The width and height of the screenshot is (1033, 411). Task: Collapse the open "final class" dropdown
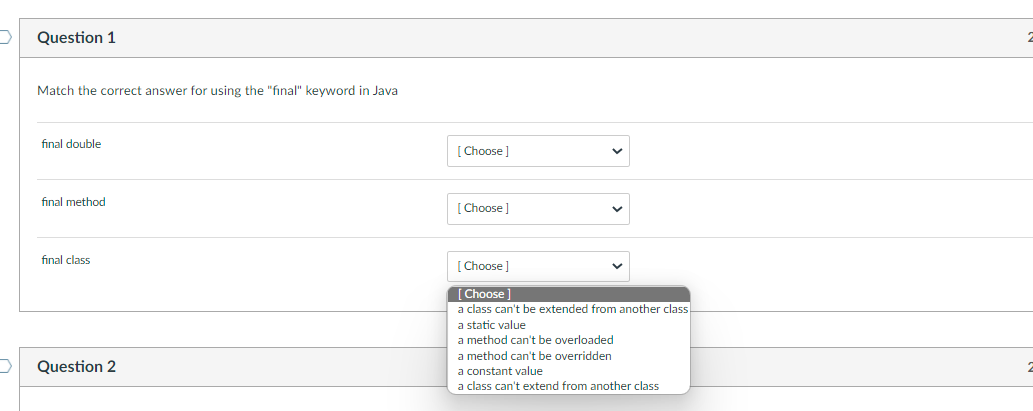[538, 266]
